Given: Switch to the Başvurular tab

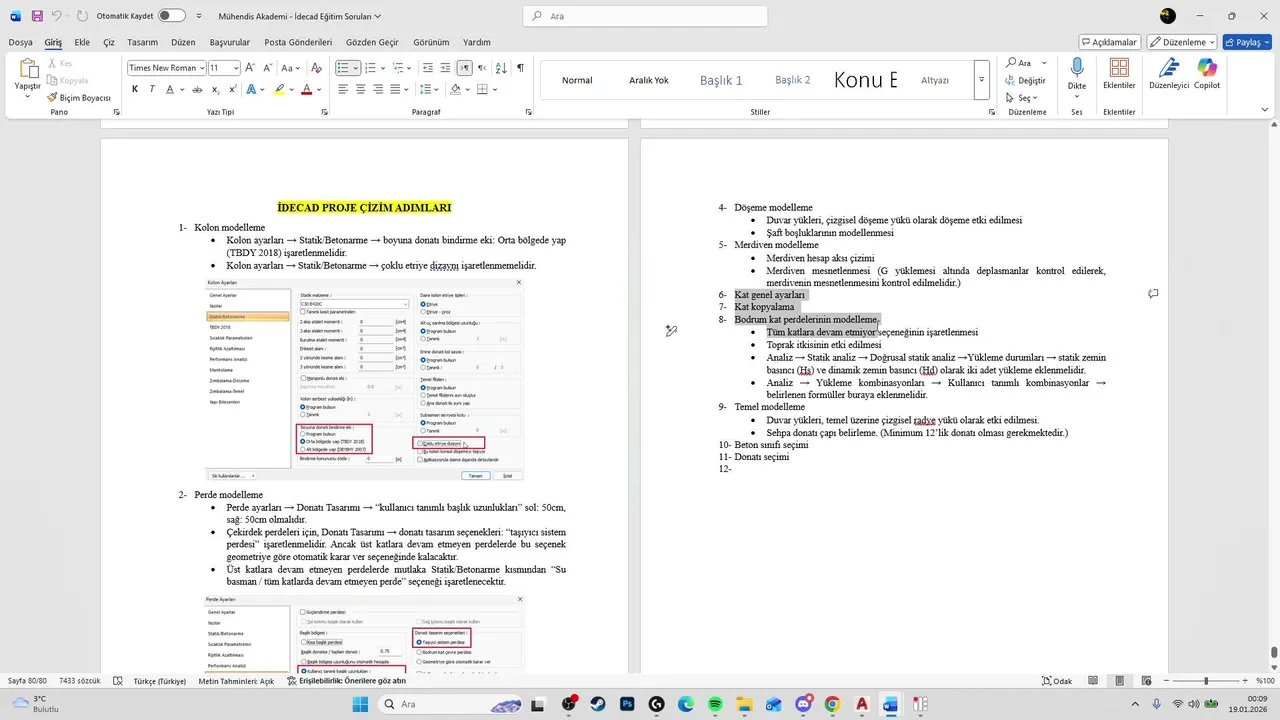Looking at the screenshot, I should point(230,42).
